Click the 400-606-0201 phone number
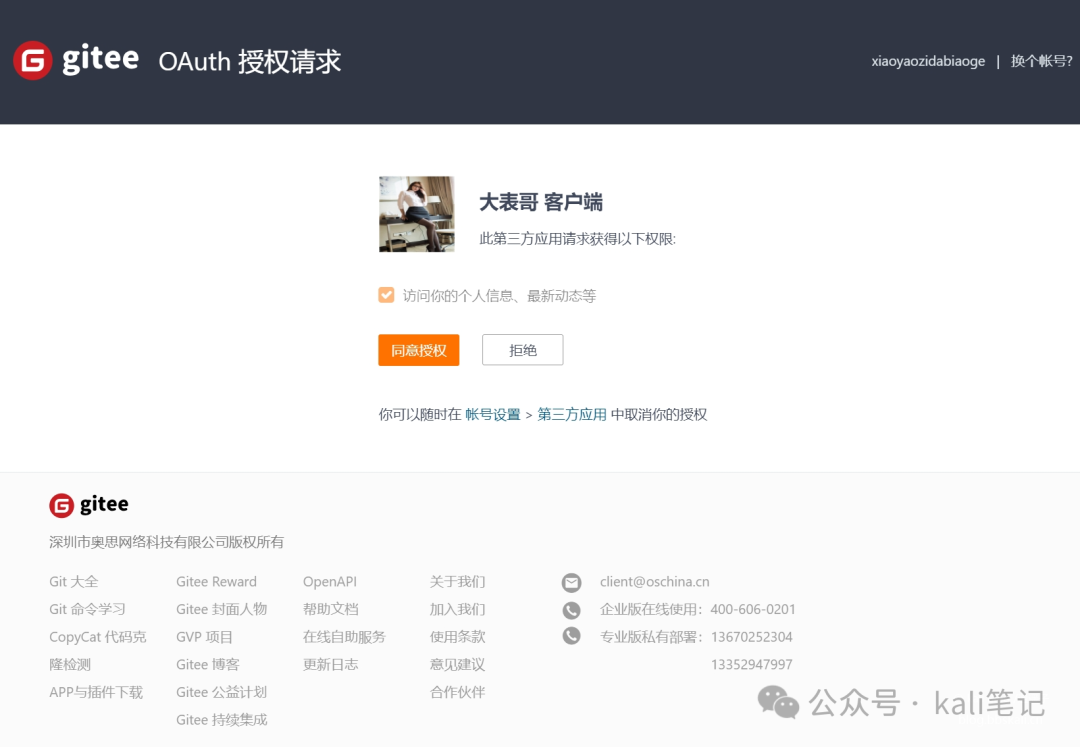The width and height of the screenshot is (1080, 747). 753,609
